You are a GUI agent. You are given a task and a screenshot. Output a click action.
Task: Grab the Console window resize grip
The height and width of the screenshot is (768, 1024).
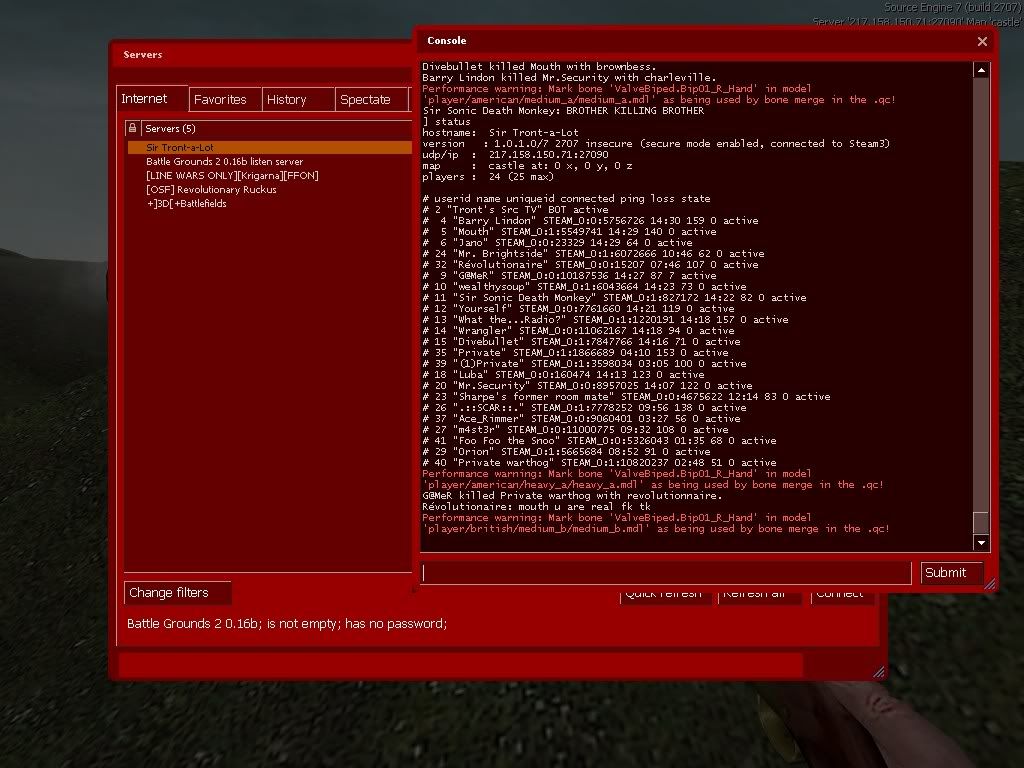pos(990,583)
